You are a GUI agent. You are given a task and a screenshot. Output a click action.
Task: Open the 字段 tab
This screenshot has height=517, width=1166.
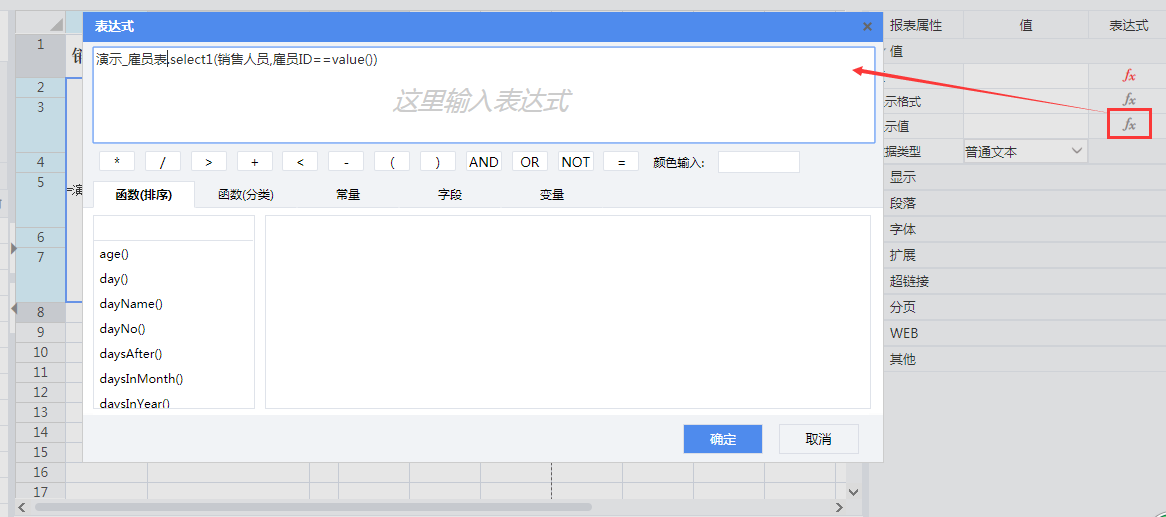[x=450, y=195]
